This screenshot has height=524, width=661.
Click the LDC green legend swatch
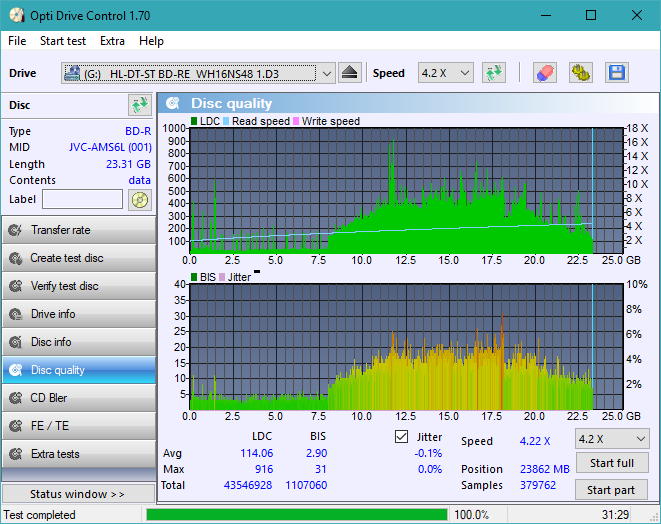[x=194, y=121]
